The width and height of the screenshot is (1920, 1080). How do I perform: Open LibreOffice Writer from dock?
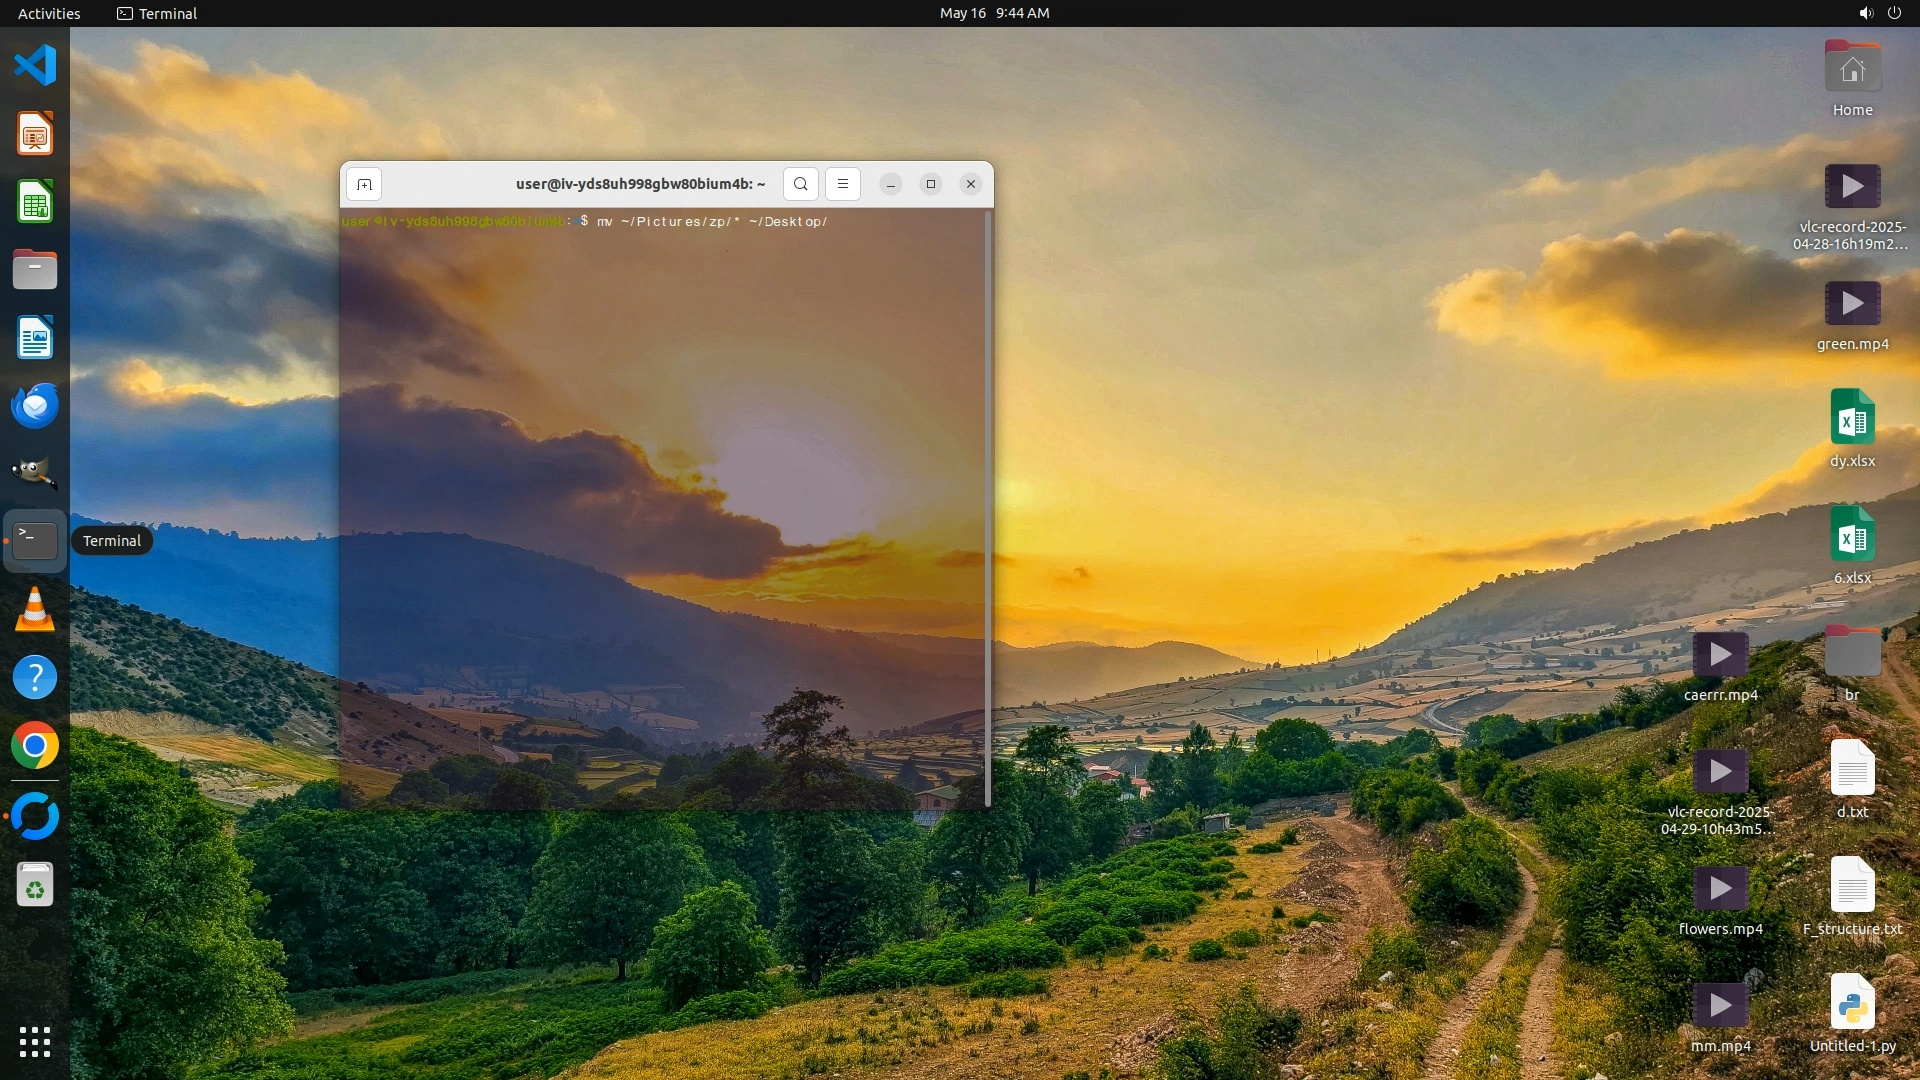(x=35, y=338)
